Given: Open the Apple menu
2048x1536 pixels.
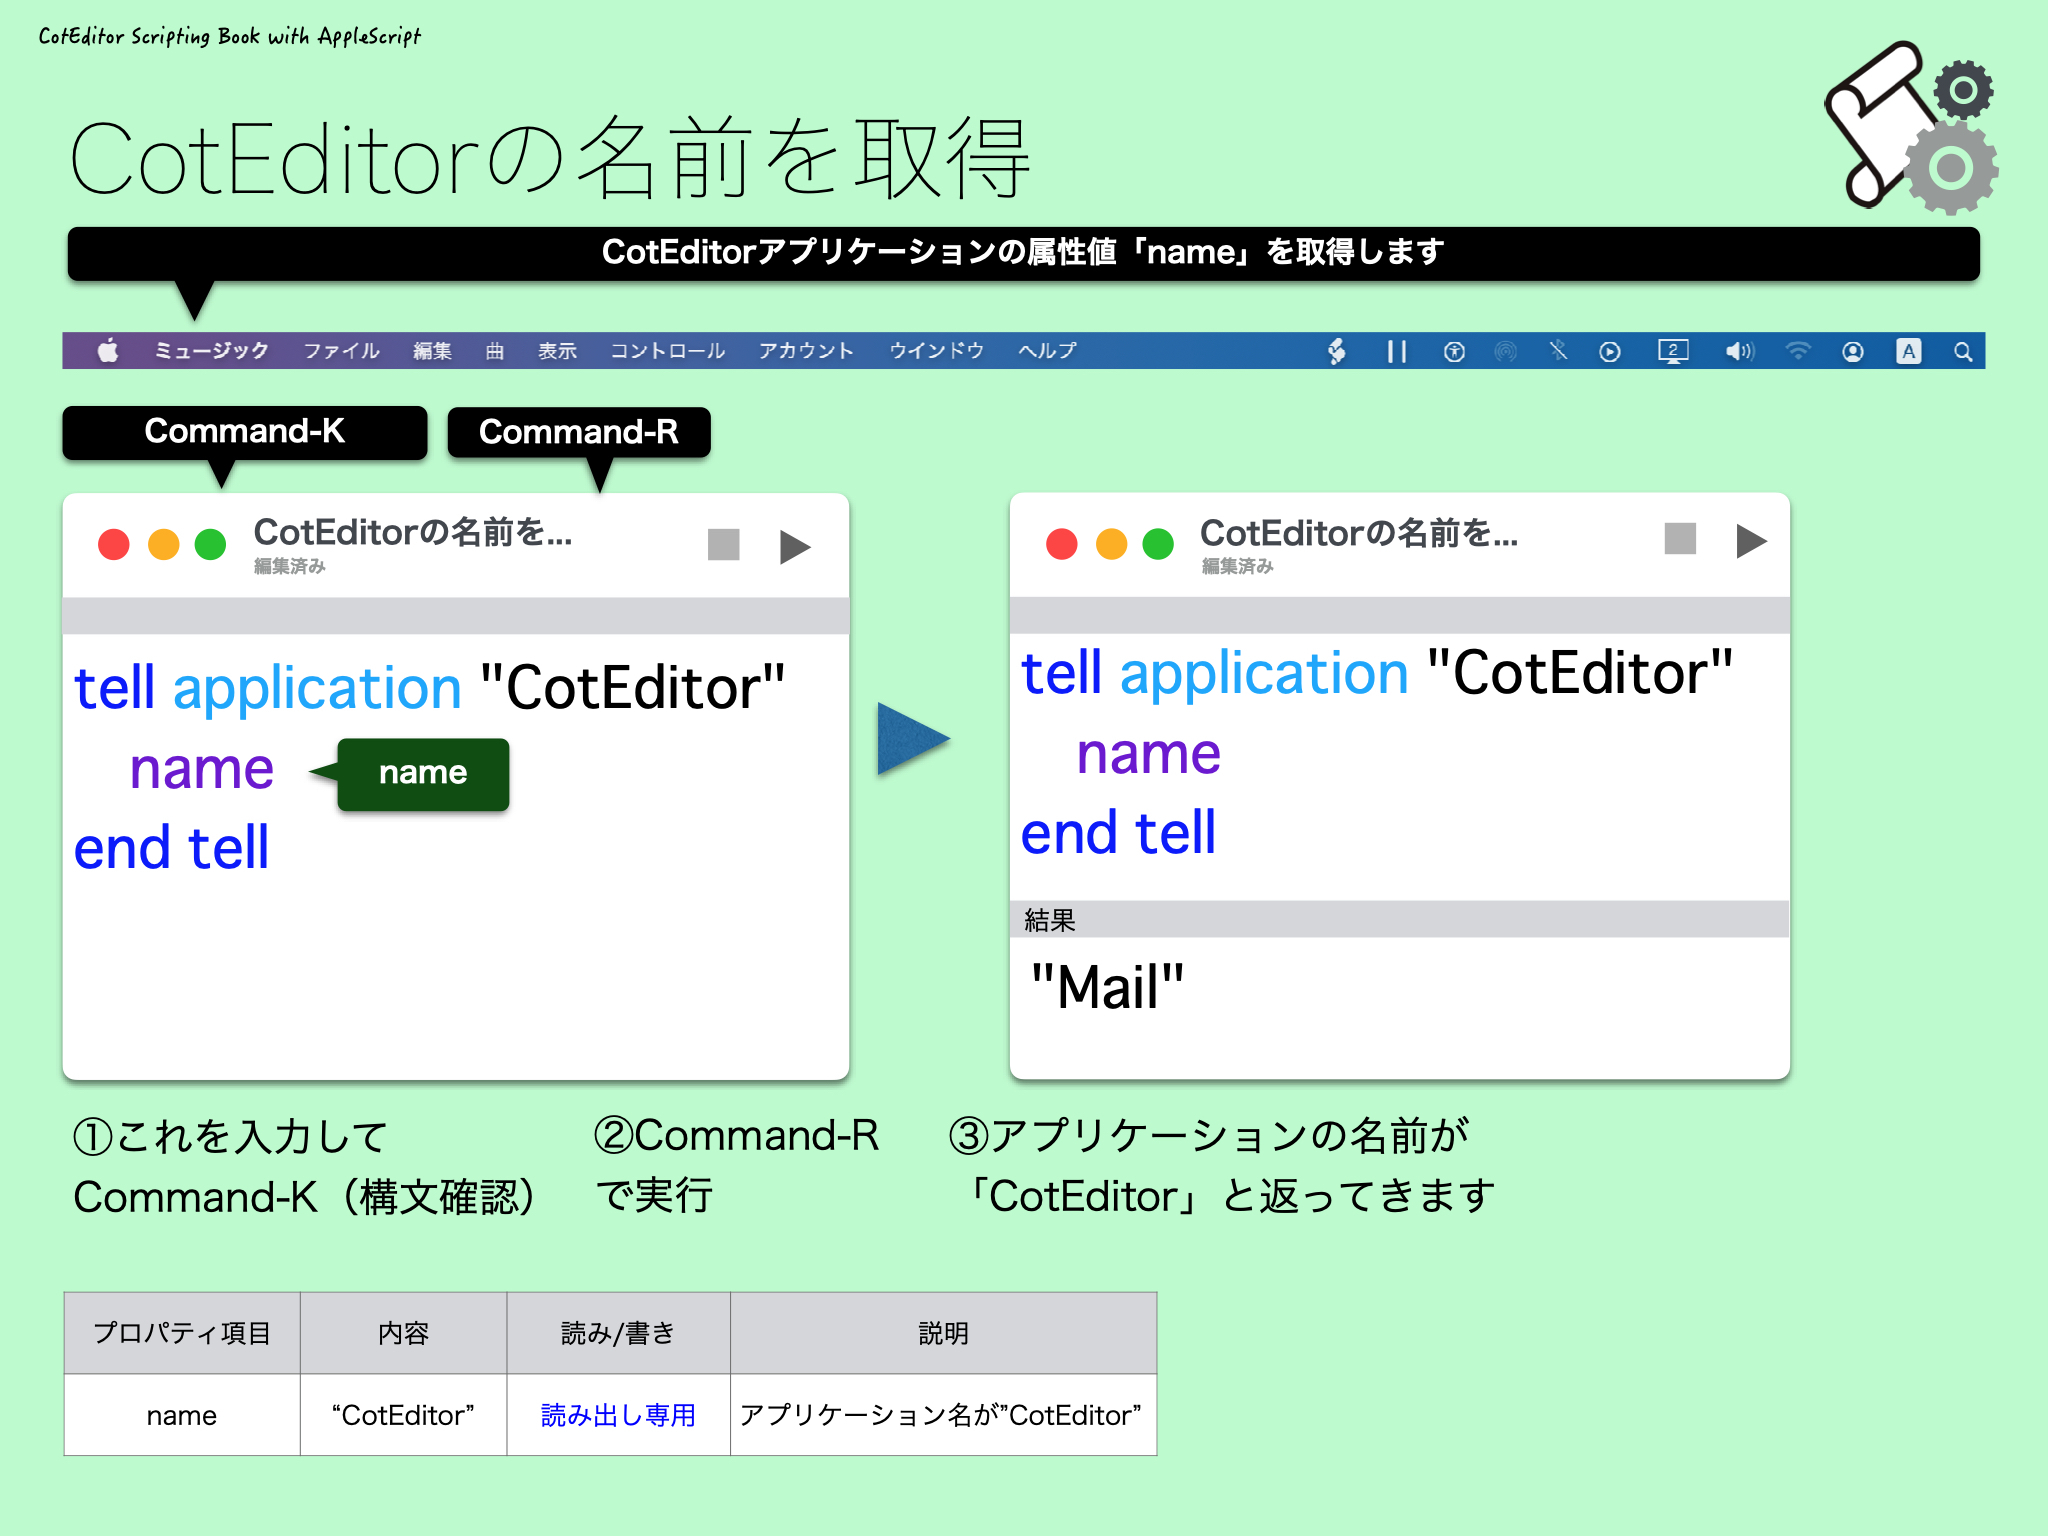Looking at the screenshot, I should pos(108,351).
